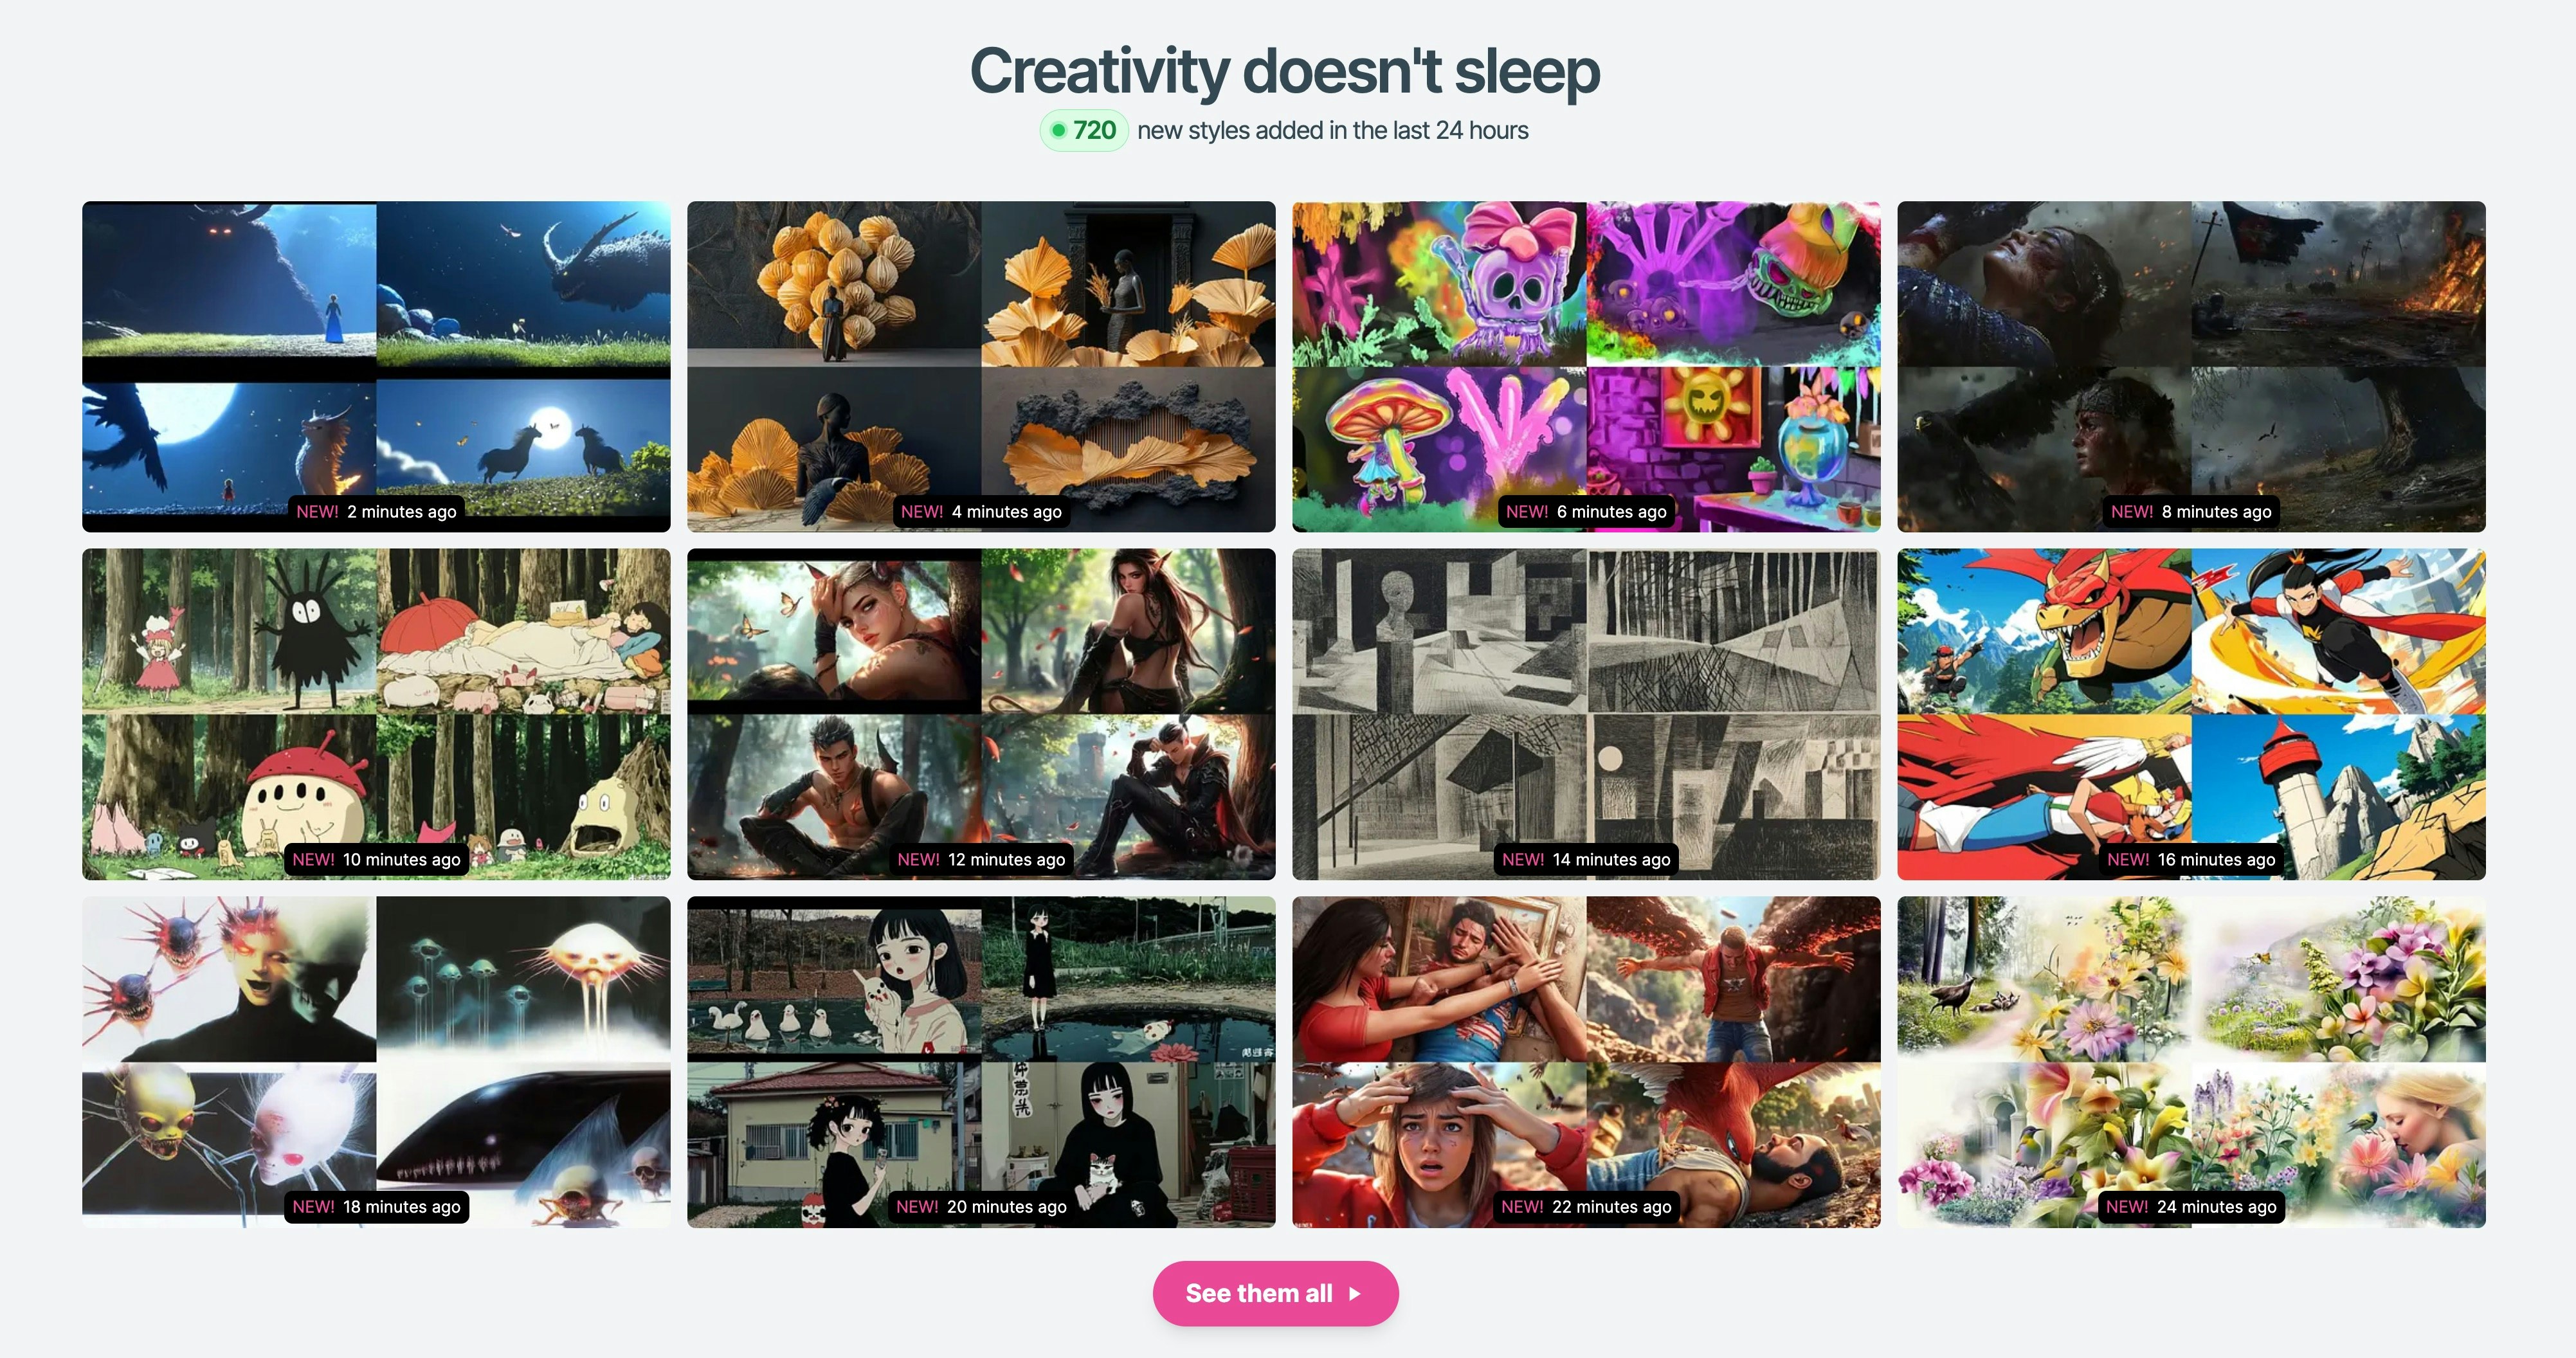
Task: Open the watercolor flowers style card
Action: [x=2191, y=1062]
